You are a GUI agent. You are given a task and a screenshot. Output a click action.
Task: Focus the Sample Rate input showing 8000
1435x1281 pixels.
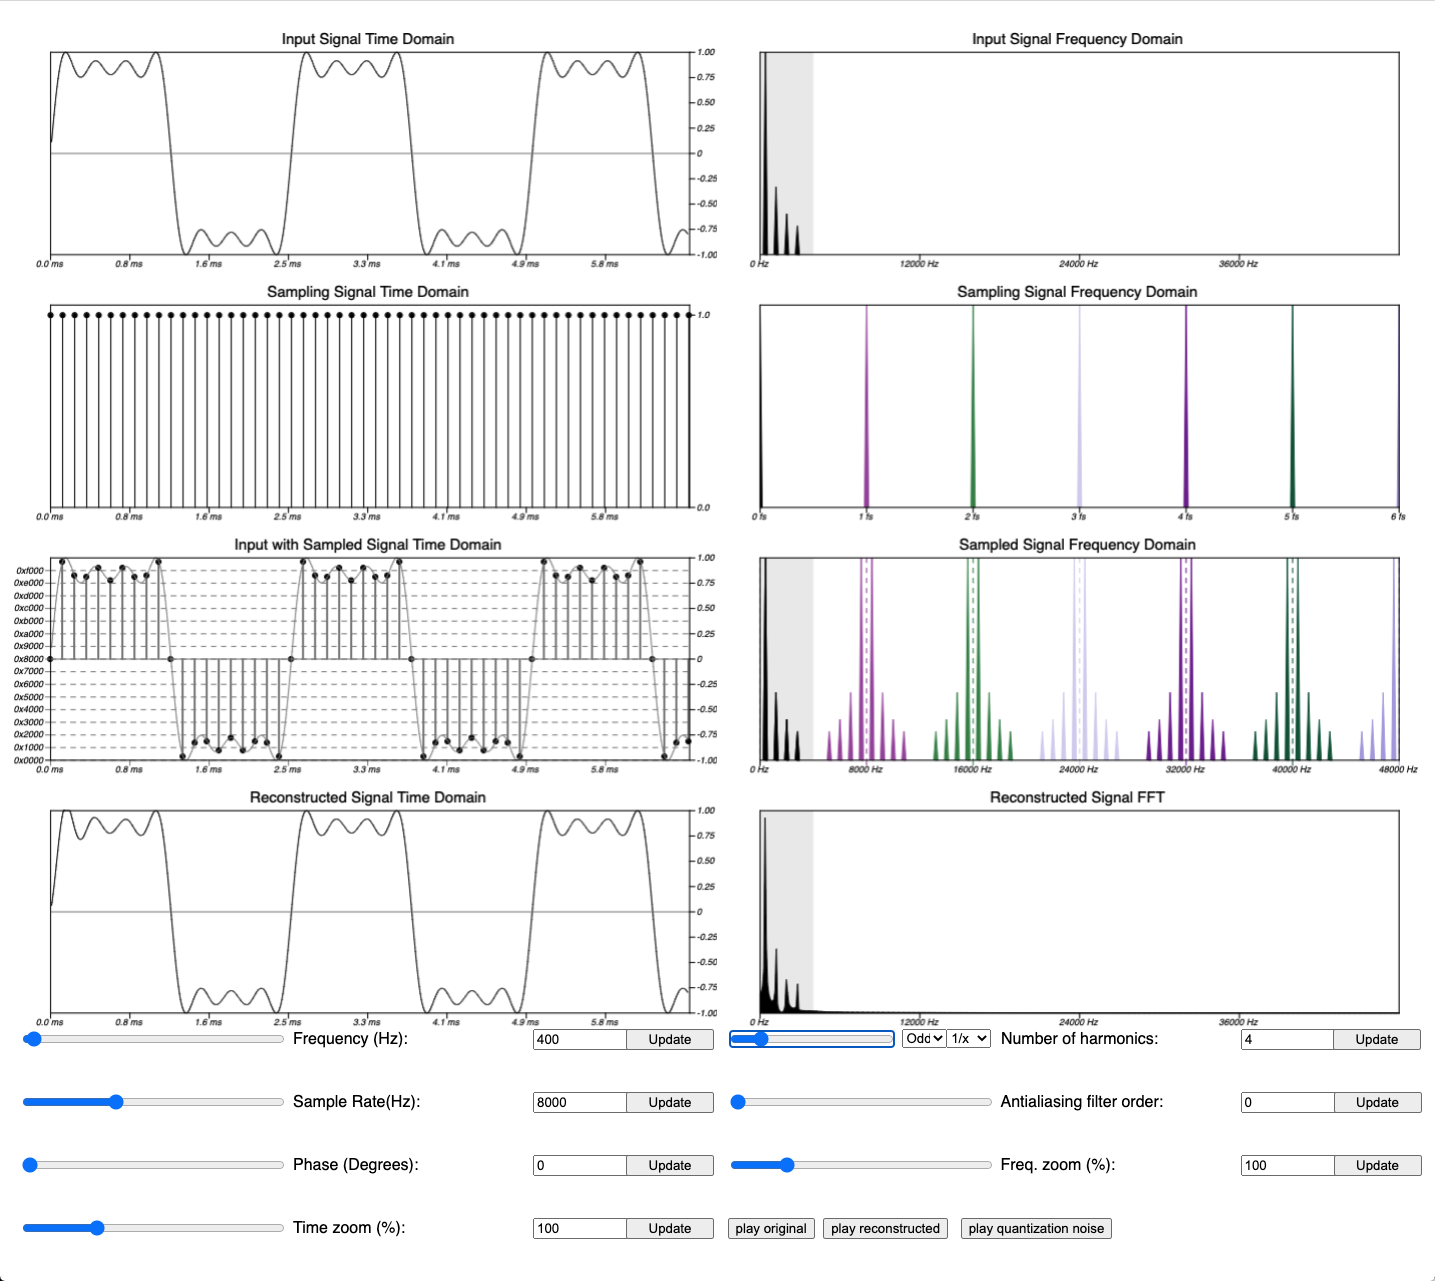(580, 1102)
